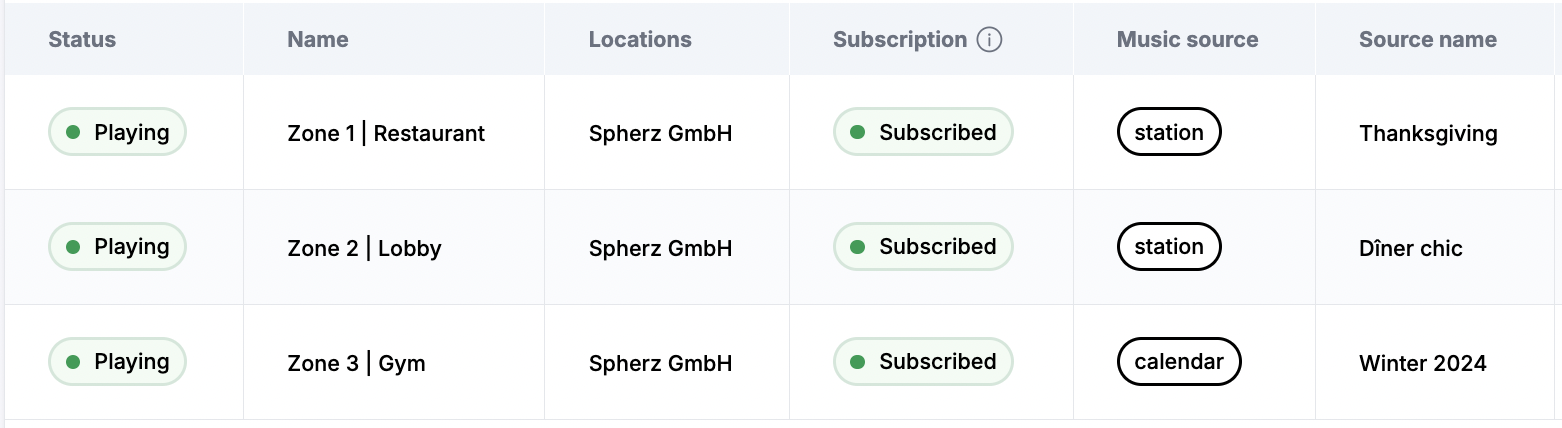Click the Playing status badge for Zone 2
This screenshot has width=1562, height=428.
(118, 247)
